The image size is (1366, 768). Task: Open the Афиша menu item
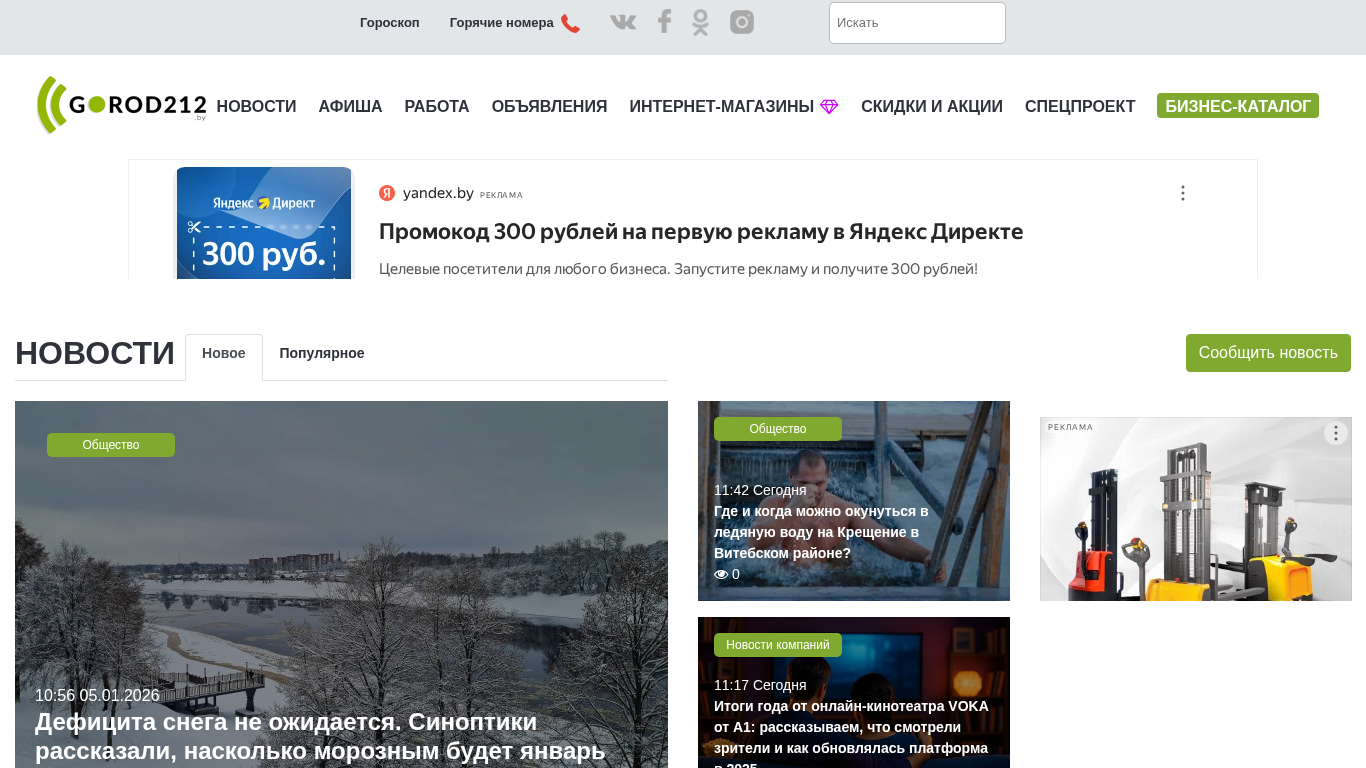[x=350, y=106]
